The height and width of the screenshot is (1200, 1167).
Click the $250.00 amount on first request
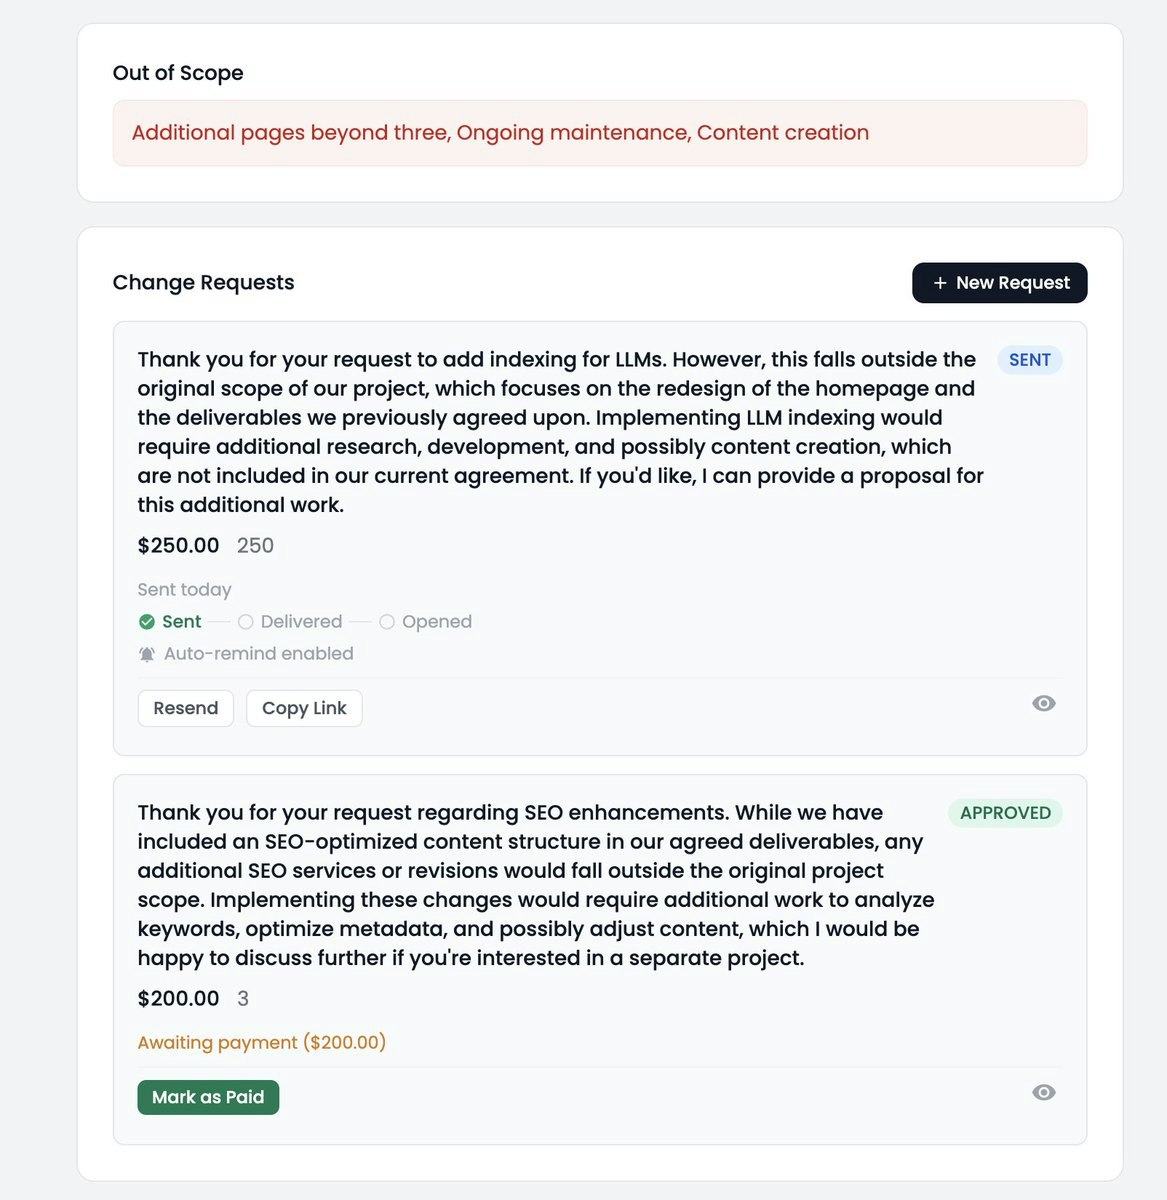coord(178,545)
